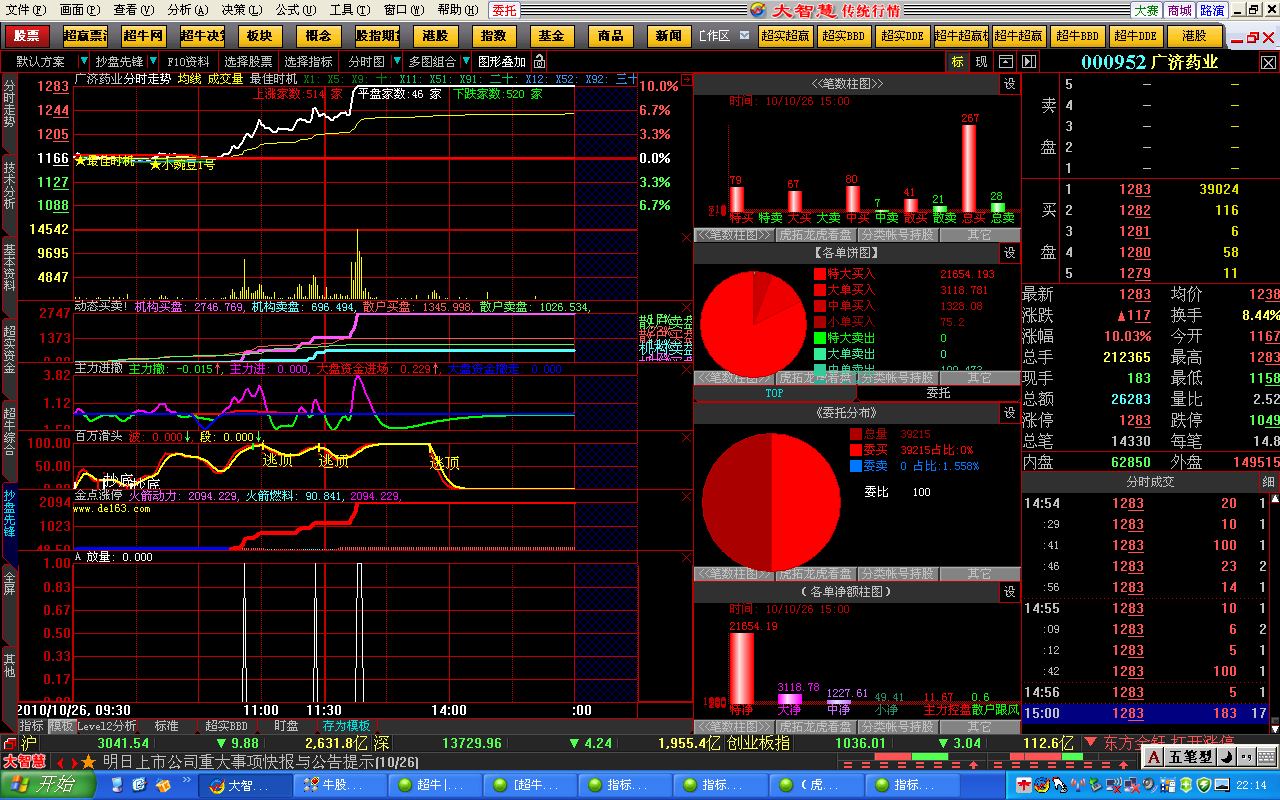
Task: Open the 公式(X) menu
Action: 296,10
